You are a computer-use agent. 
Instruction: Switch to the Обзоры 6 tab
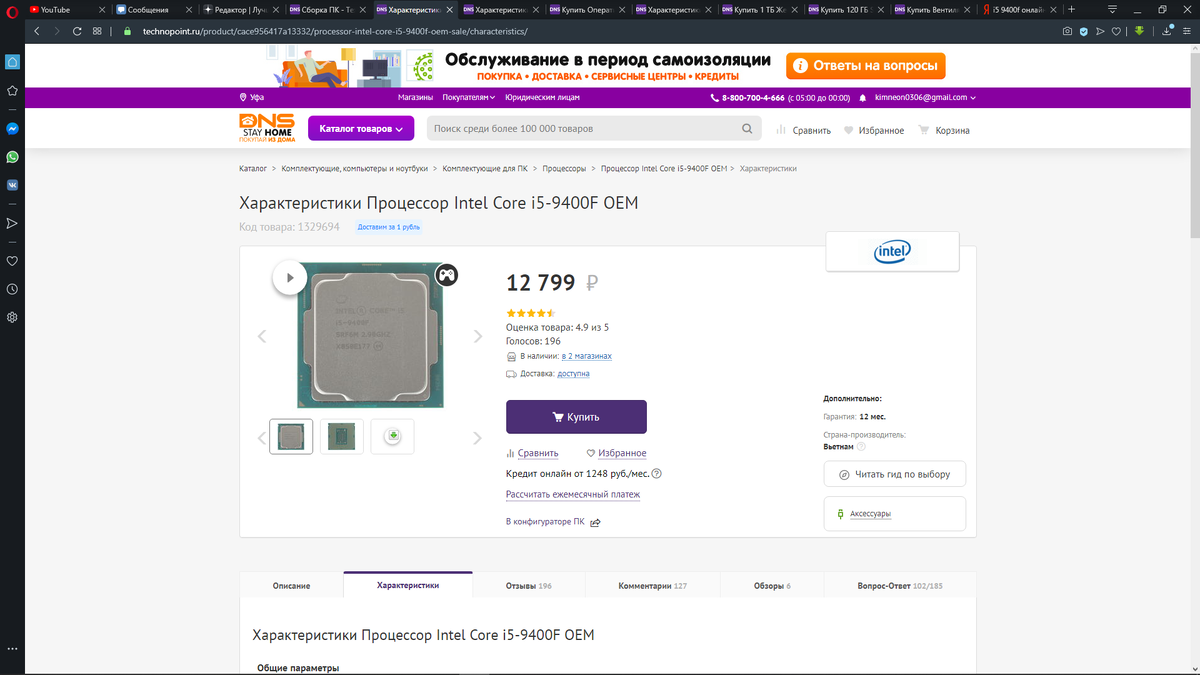772,585
